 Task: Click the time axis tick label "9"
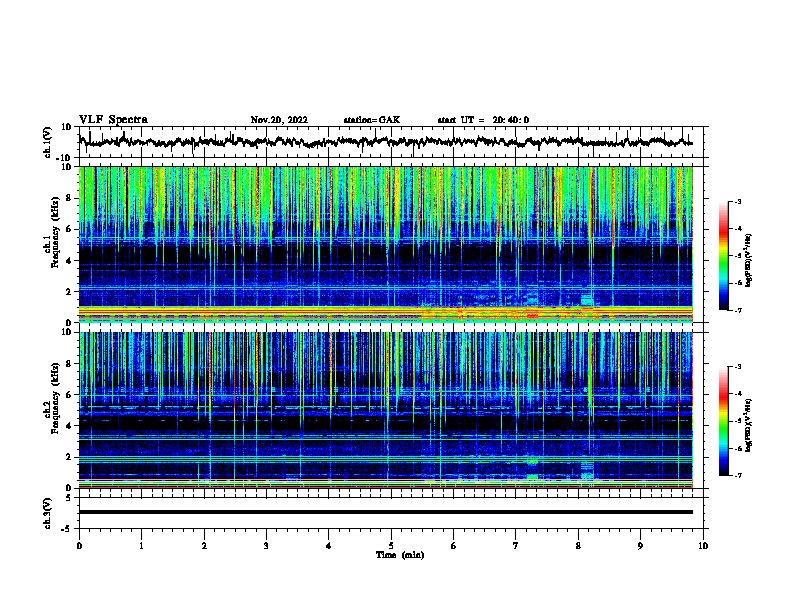coord(640,546)
